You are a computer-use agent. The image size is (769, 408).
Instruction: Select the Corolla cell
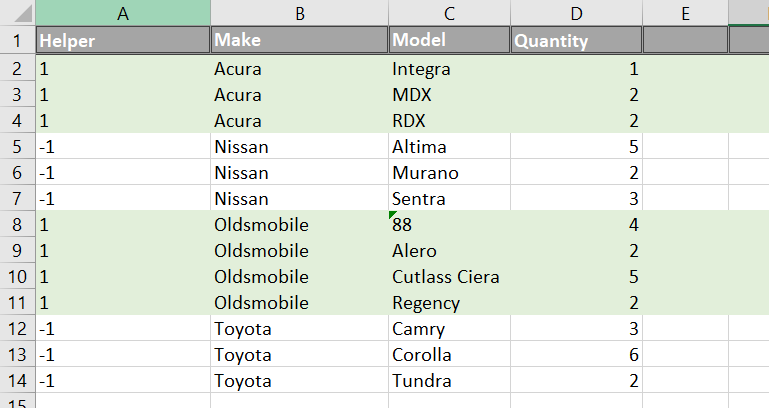pyautogui.click(x=449, y=355)
